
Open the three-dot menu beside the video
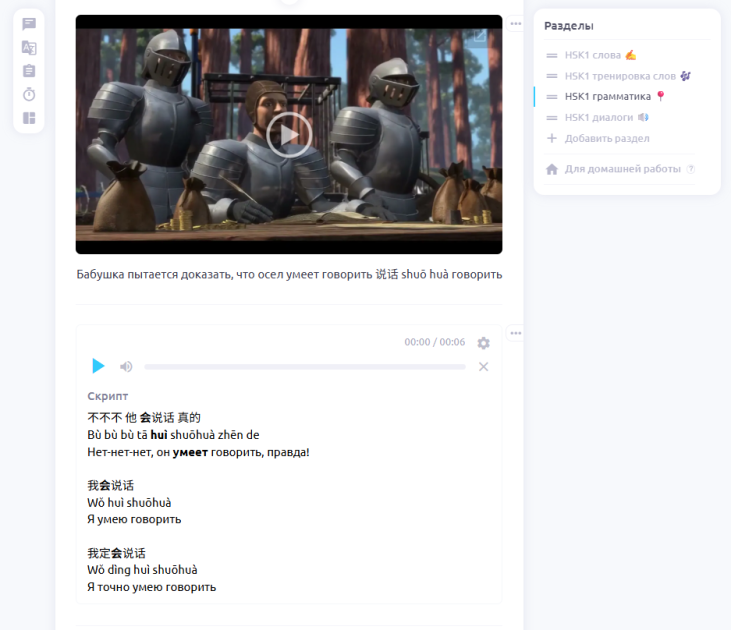point(516,23)
